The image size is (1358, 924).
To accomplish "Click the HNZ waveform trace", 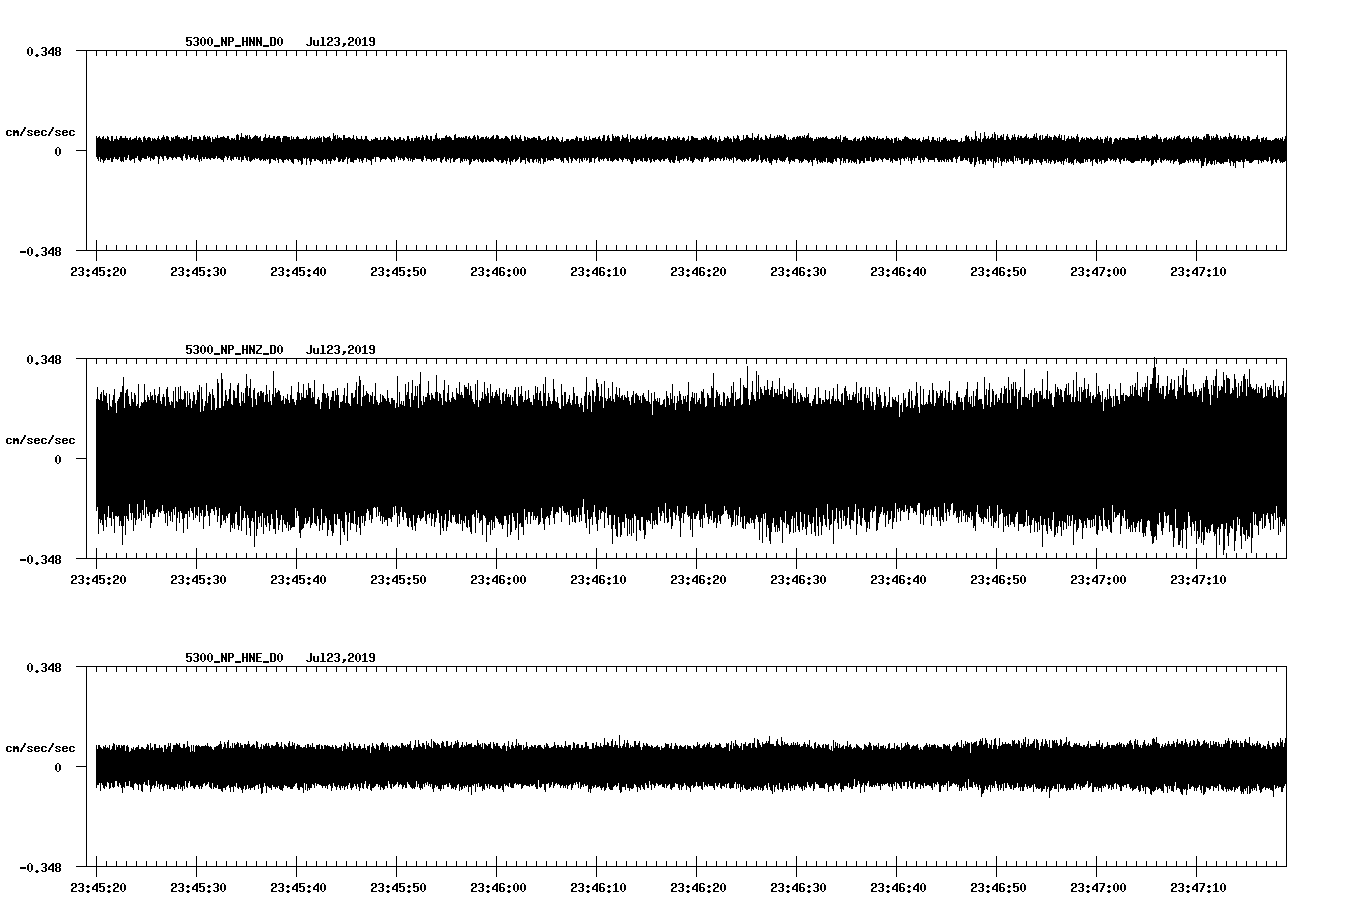I will coord(691,458).
